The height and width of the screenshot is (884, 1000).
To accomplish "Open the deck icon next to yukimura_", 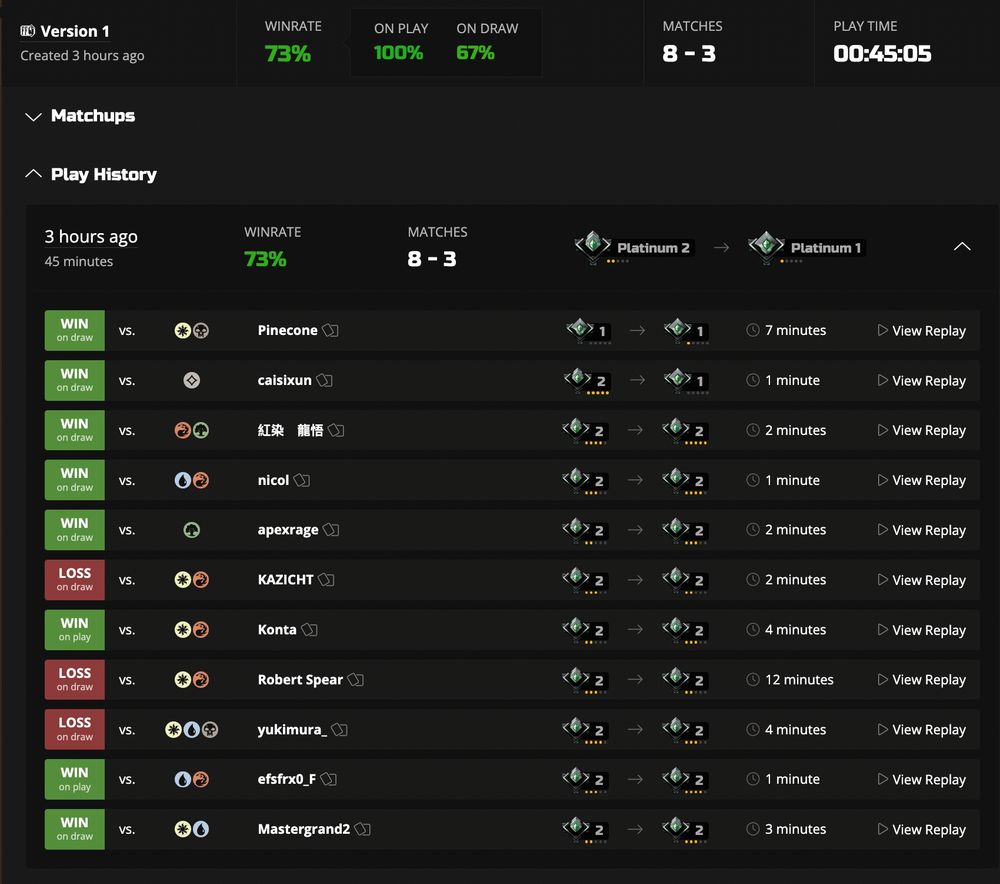I will (340, 729).
